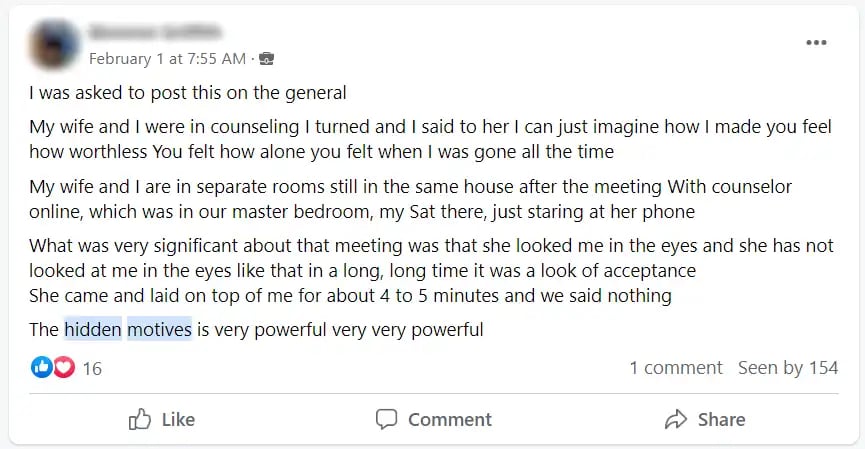
Task: Open the reactions count showing 16
Action: (x=92, y=369)
